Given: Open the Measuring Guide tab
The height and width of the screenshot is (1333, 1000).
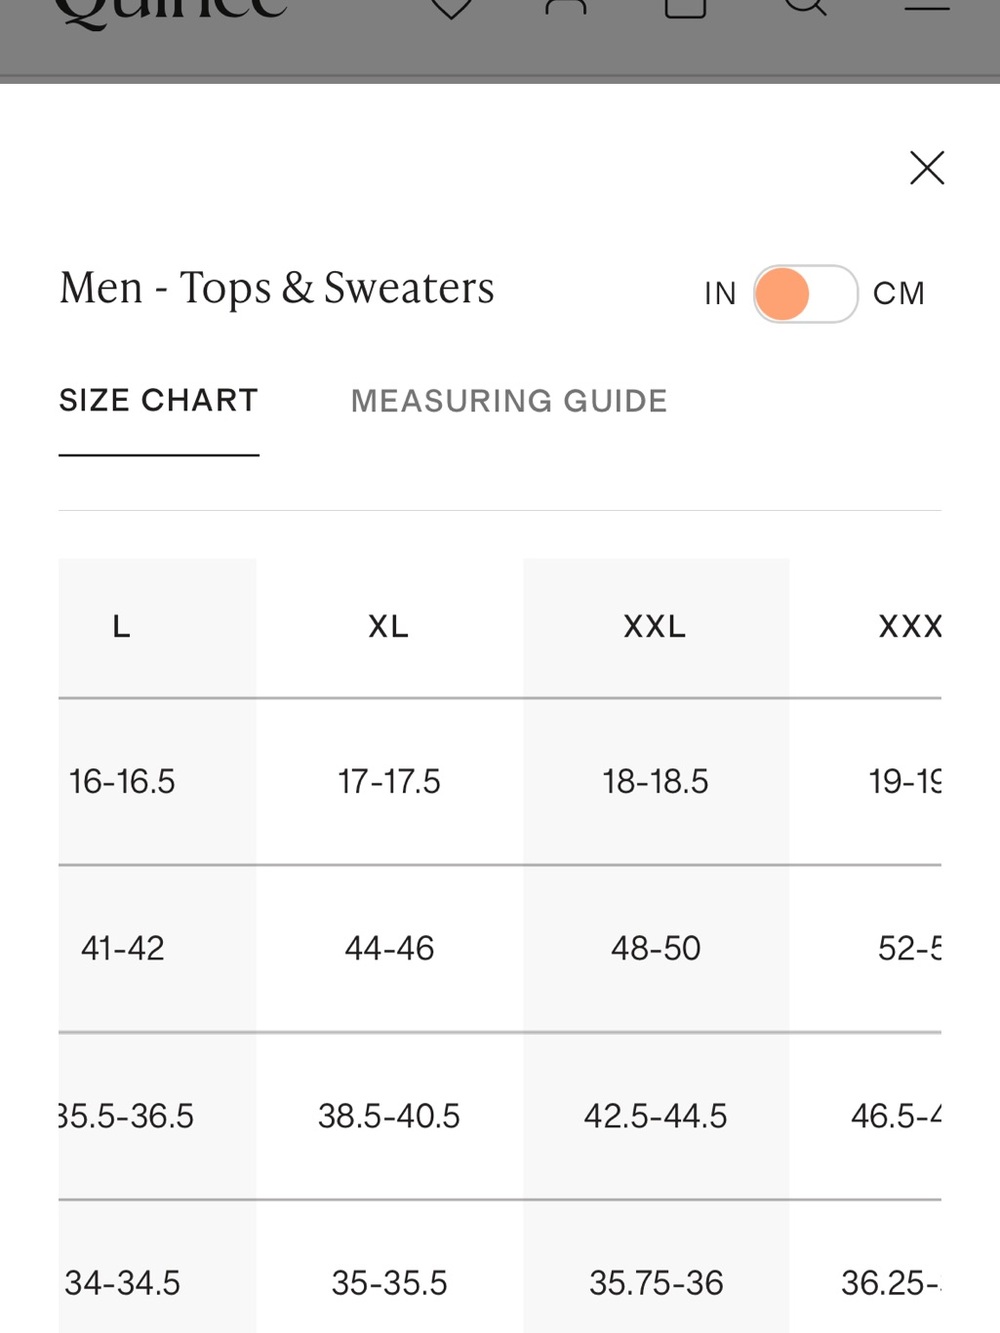Looking at the screenshot, I should (509, 401).
